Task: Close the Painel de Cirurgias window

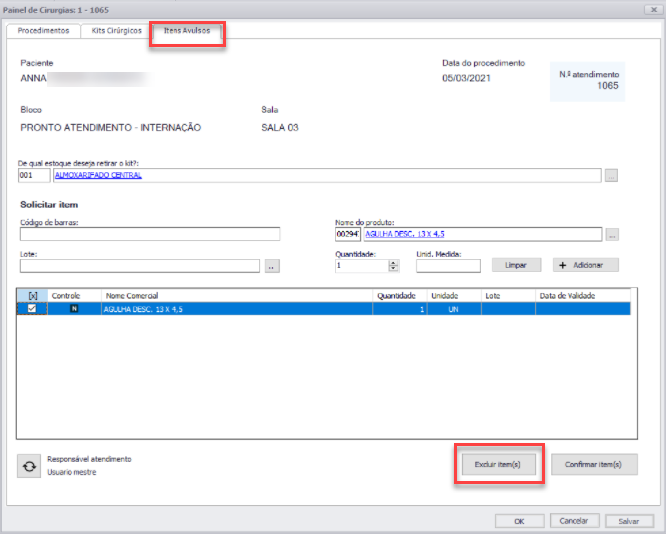Action: pyautogui.click(x=654, y=9)
